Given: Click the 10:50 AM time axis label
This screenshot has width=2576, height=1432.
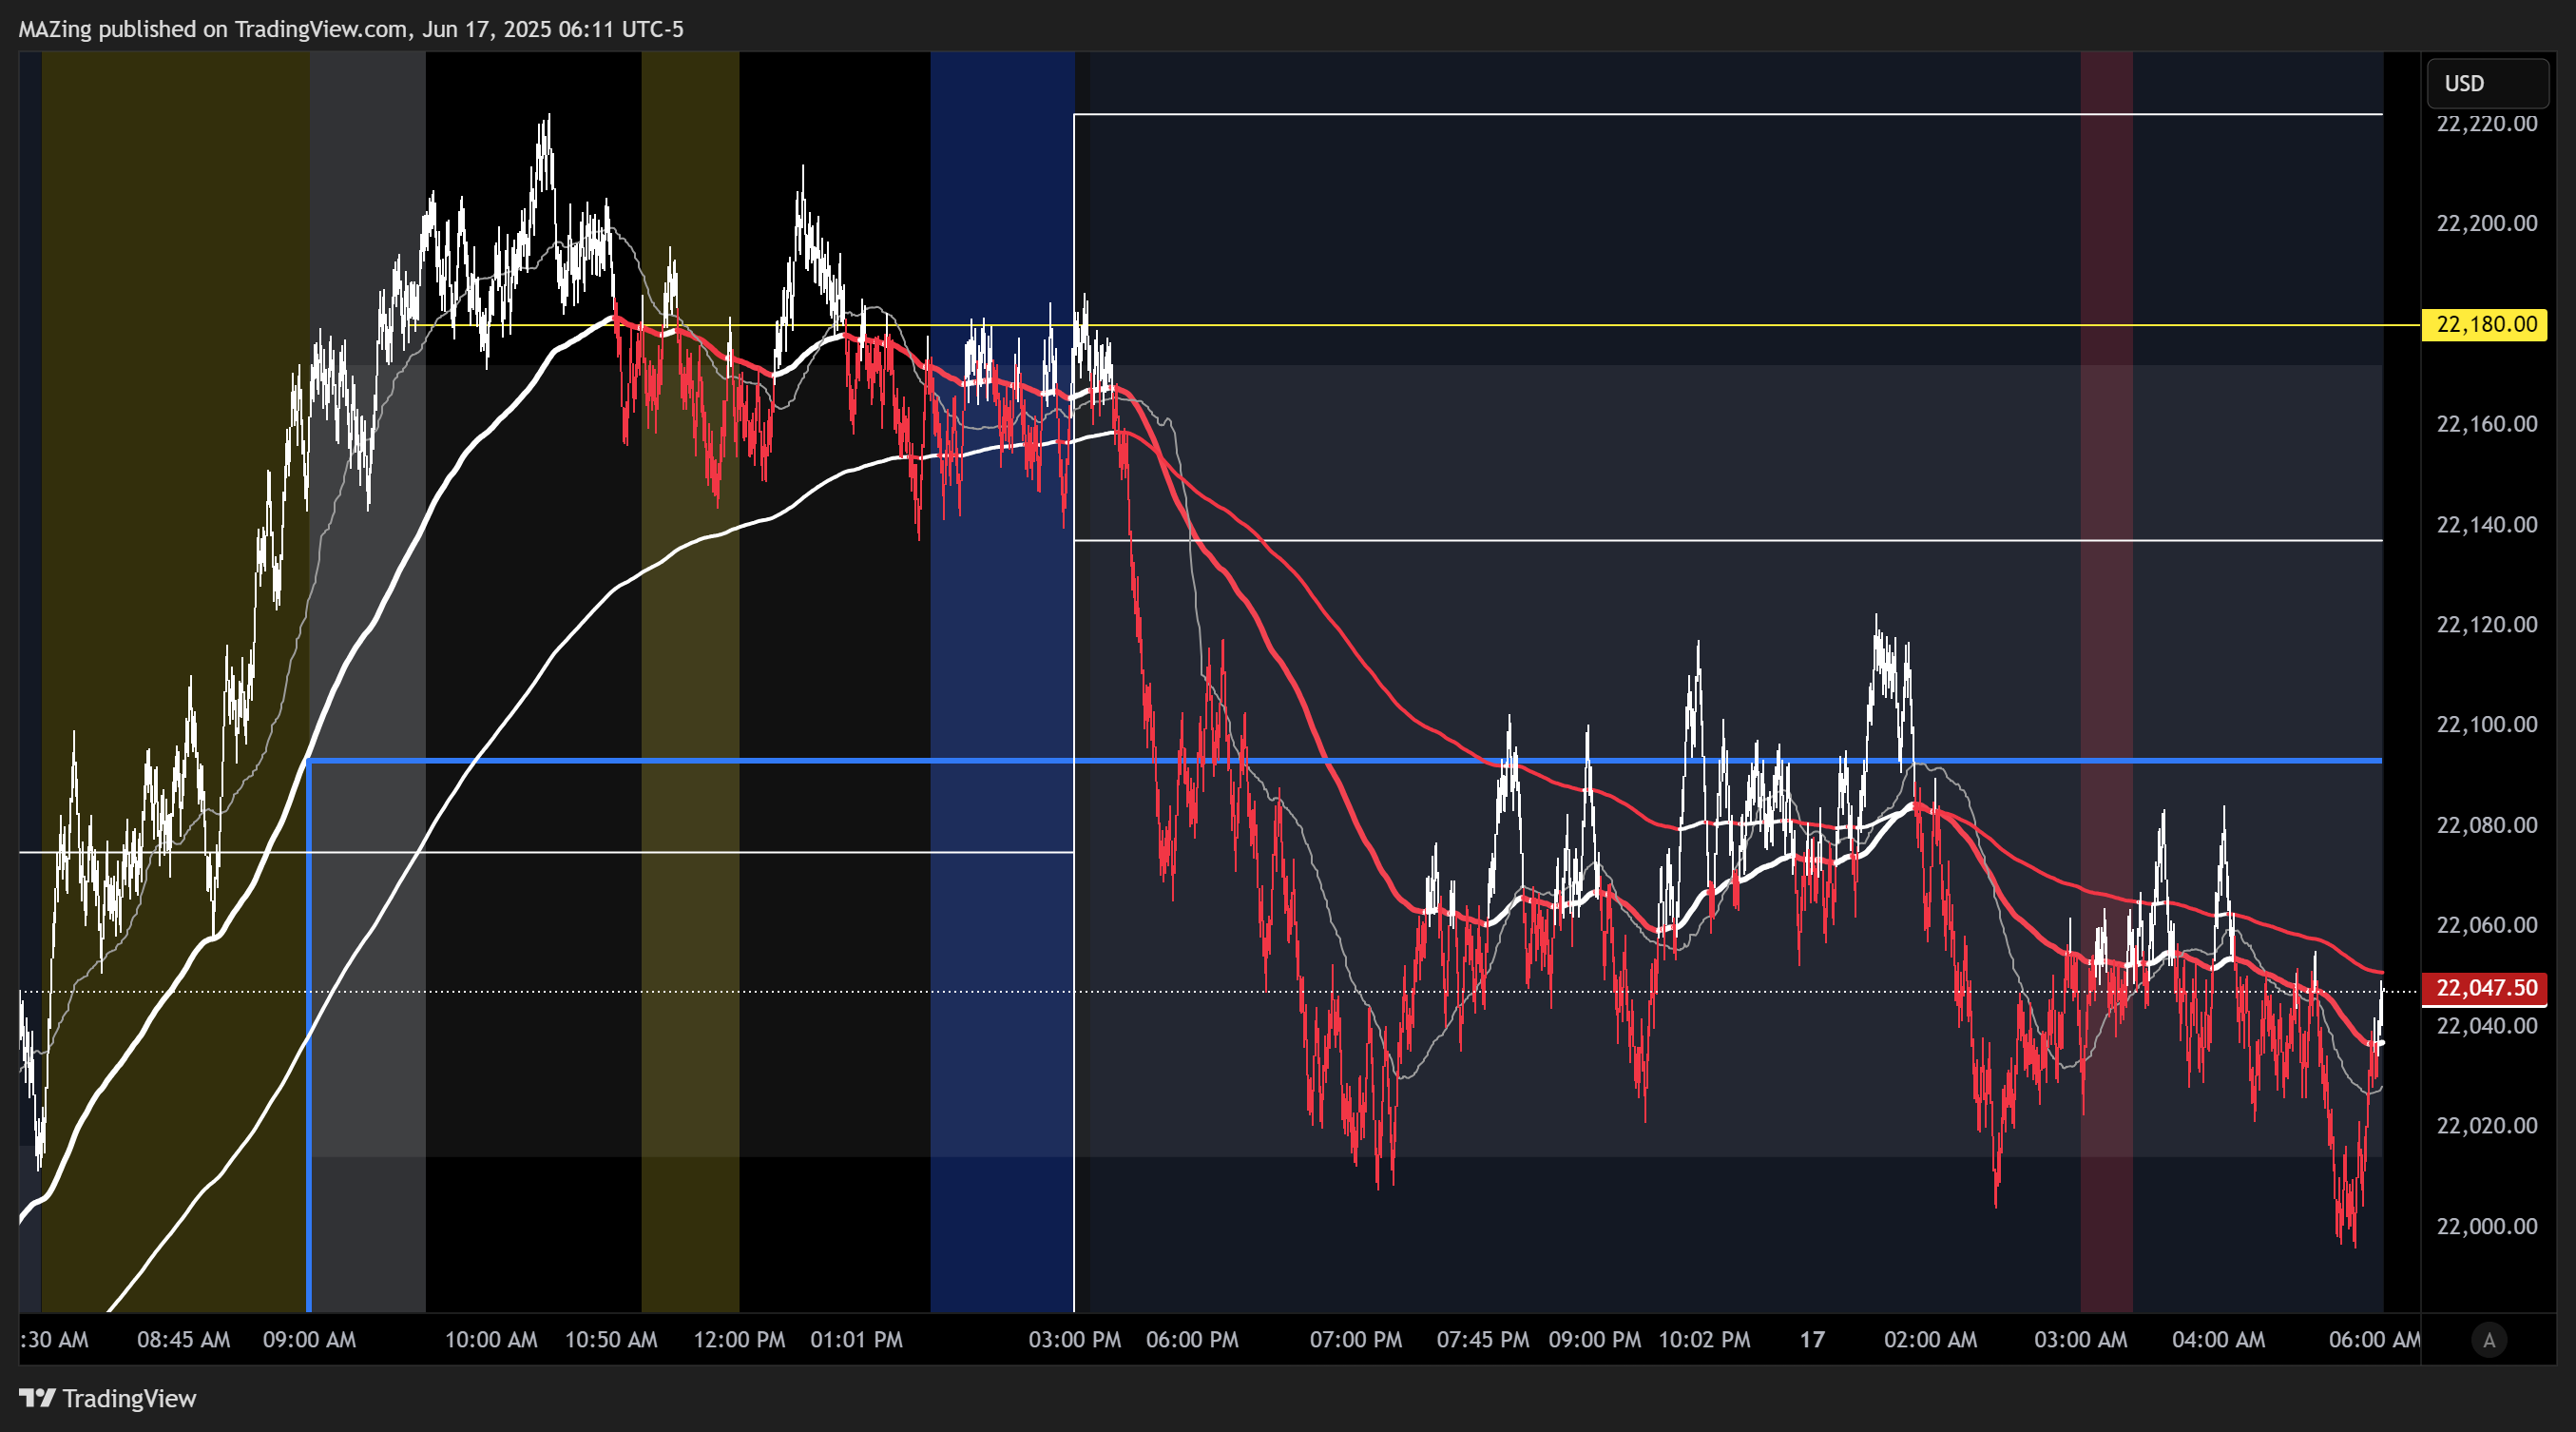Looking at the screenshot, I should 611,1340.
